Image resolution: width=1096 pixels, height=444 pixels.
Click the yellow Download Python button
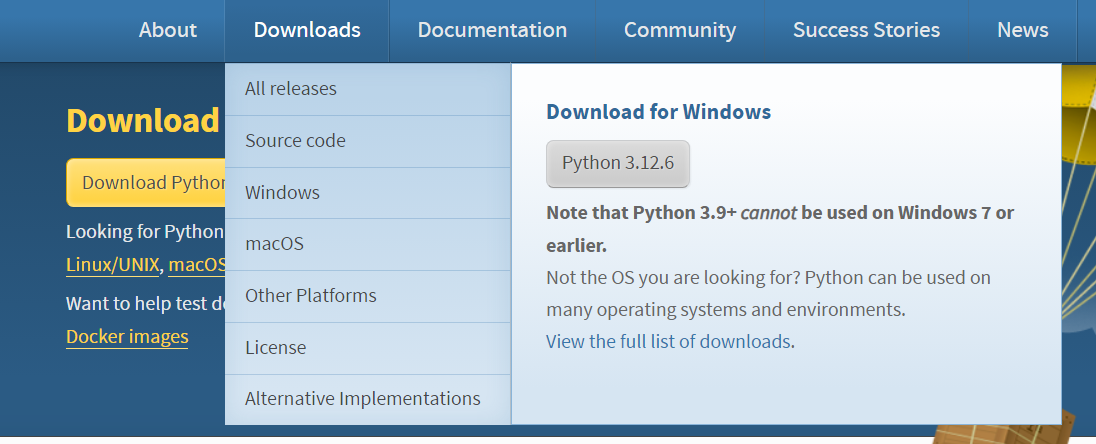145,182
